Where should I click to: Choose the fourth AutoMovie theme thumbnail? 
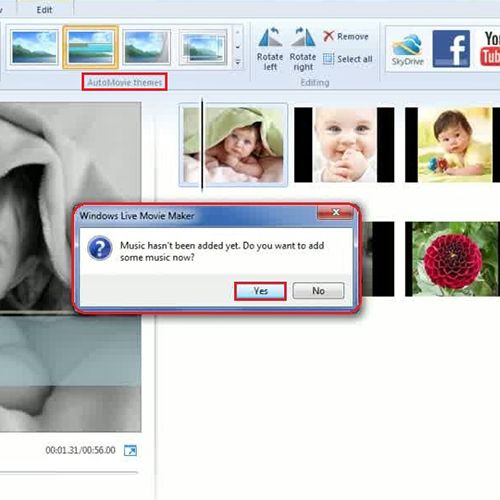(x=203, y=47)
